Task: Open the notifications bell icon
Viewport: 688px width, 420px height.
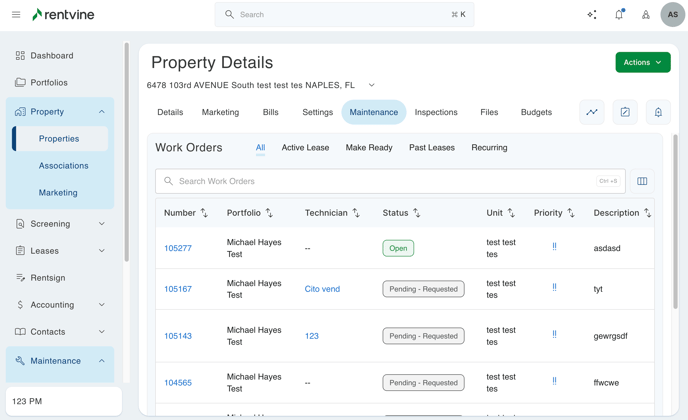Action: (x=619, y=15)
